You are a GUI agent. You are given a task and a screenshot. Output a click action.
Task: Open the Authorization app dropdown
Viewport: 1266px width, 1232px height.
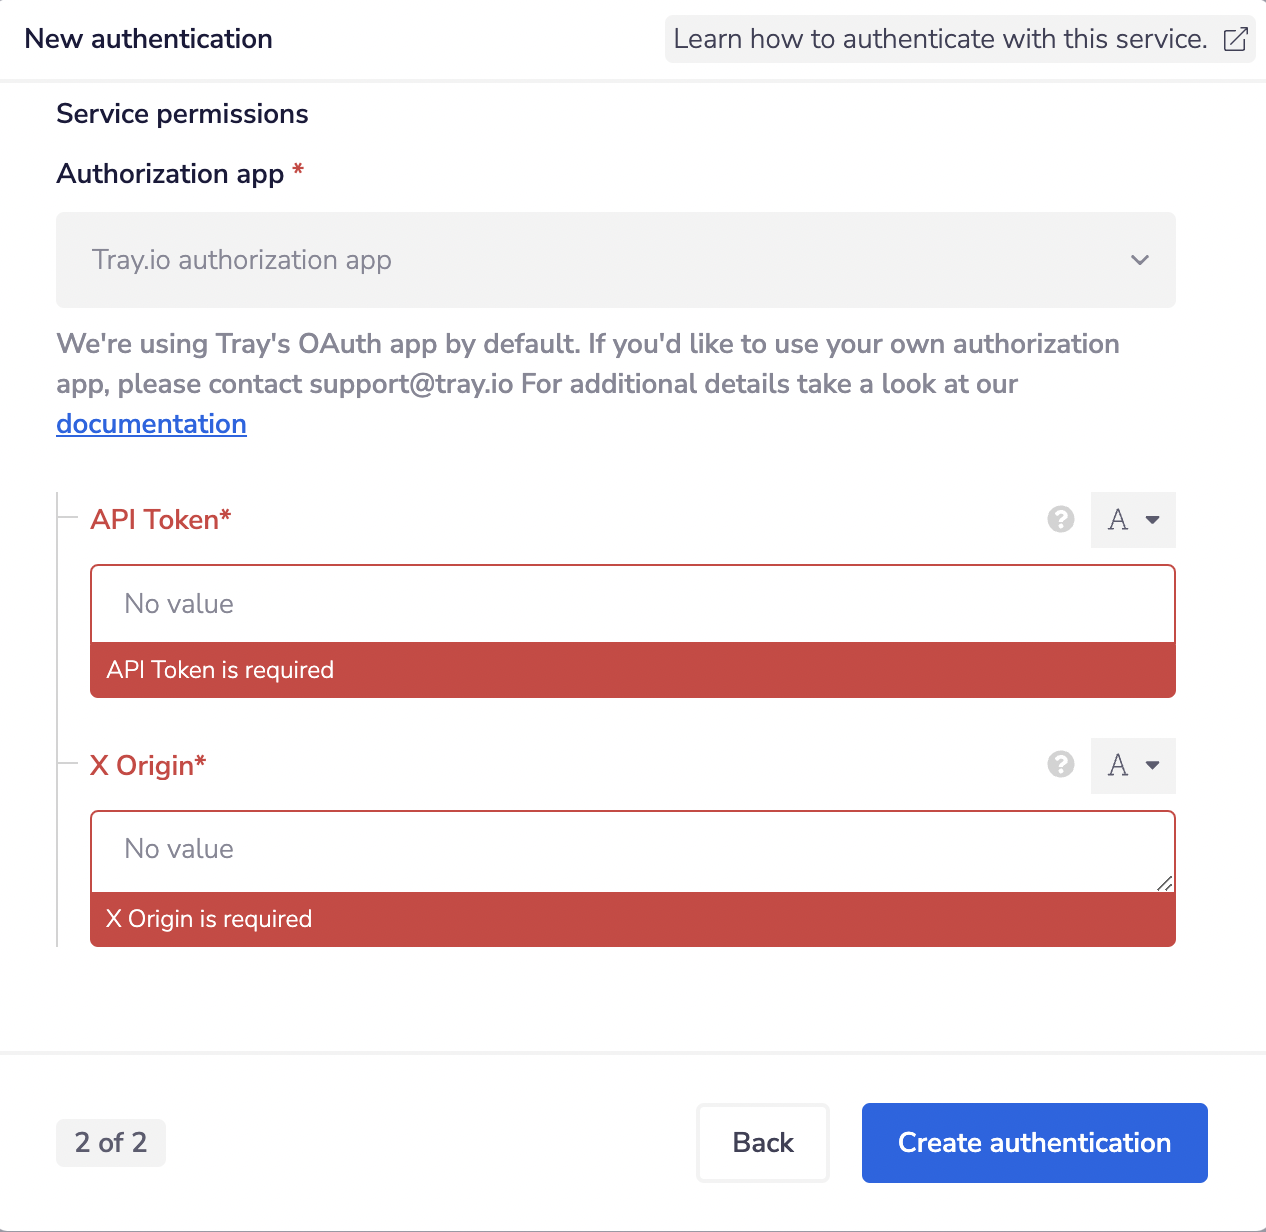click(615, 260)
